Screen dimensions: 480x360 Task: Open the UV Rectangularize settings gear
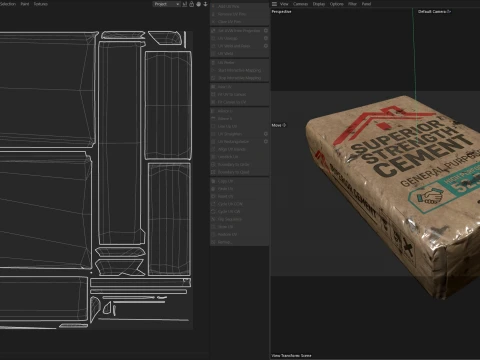(x=266, y=142)
